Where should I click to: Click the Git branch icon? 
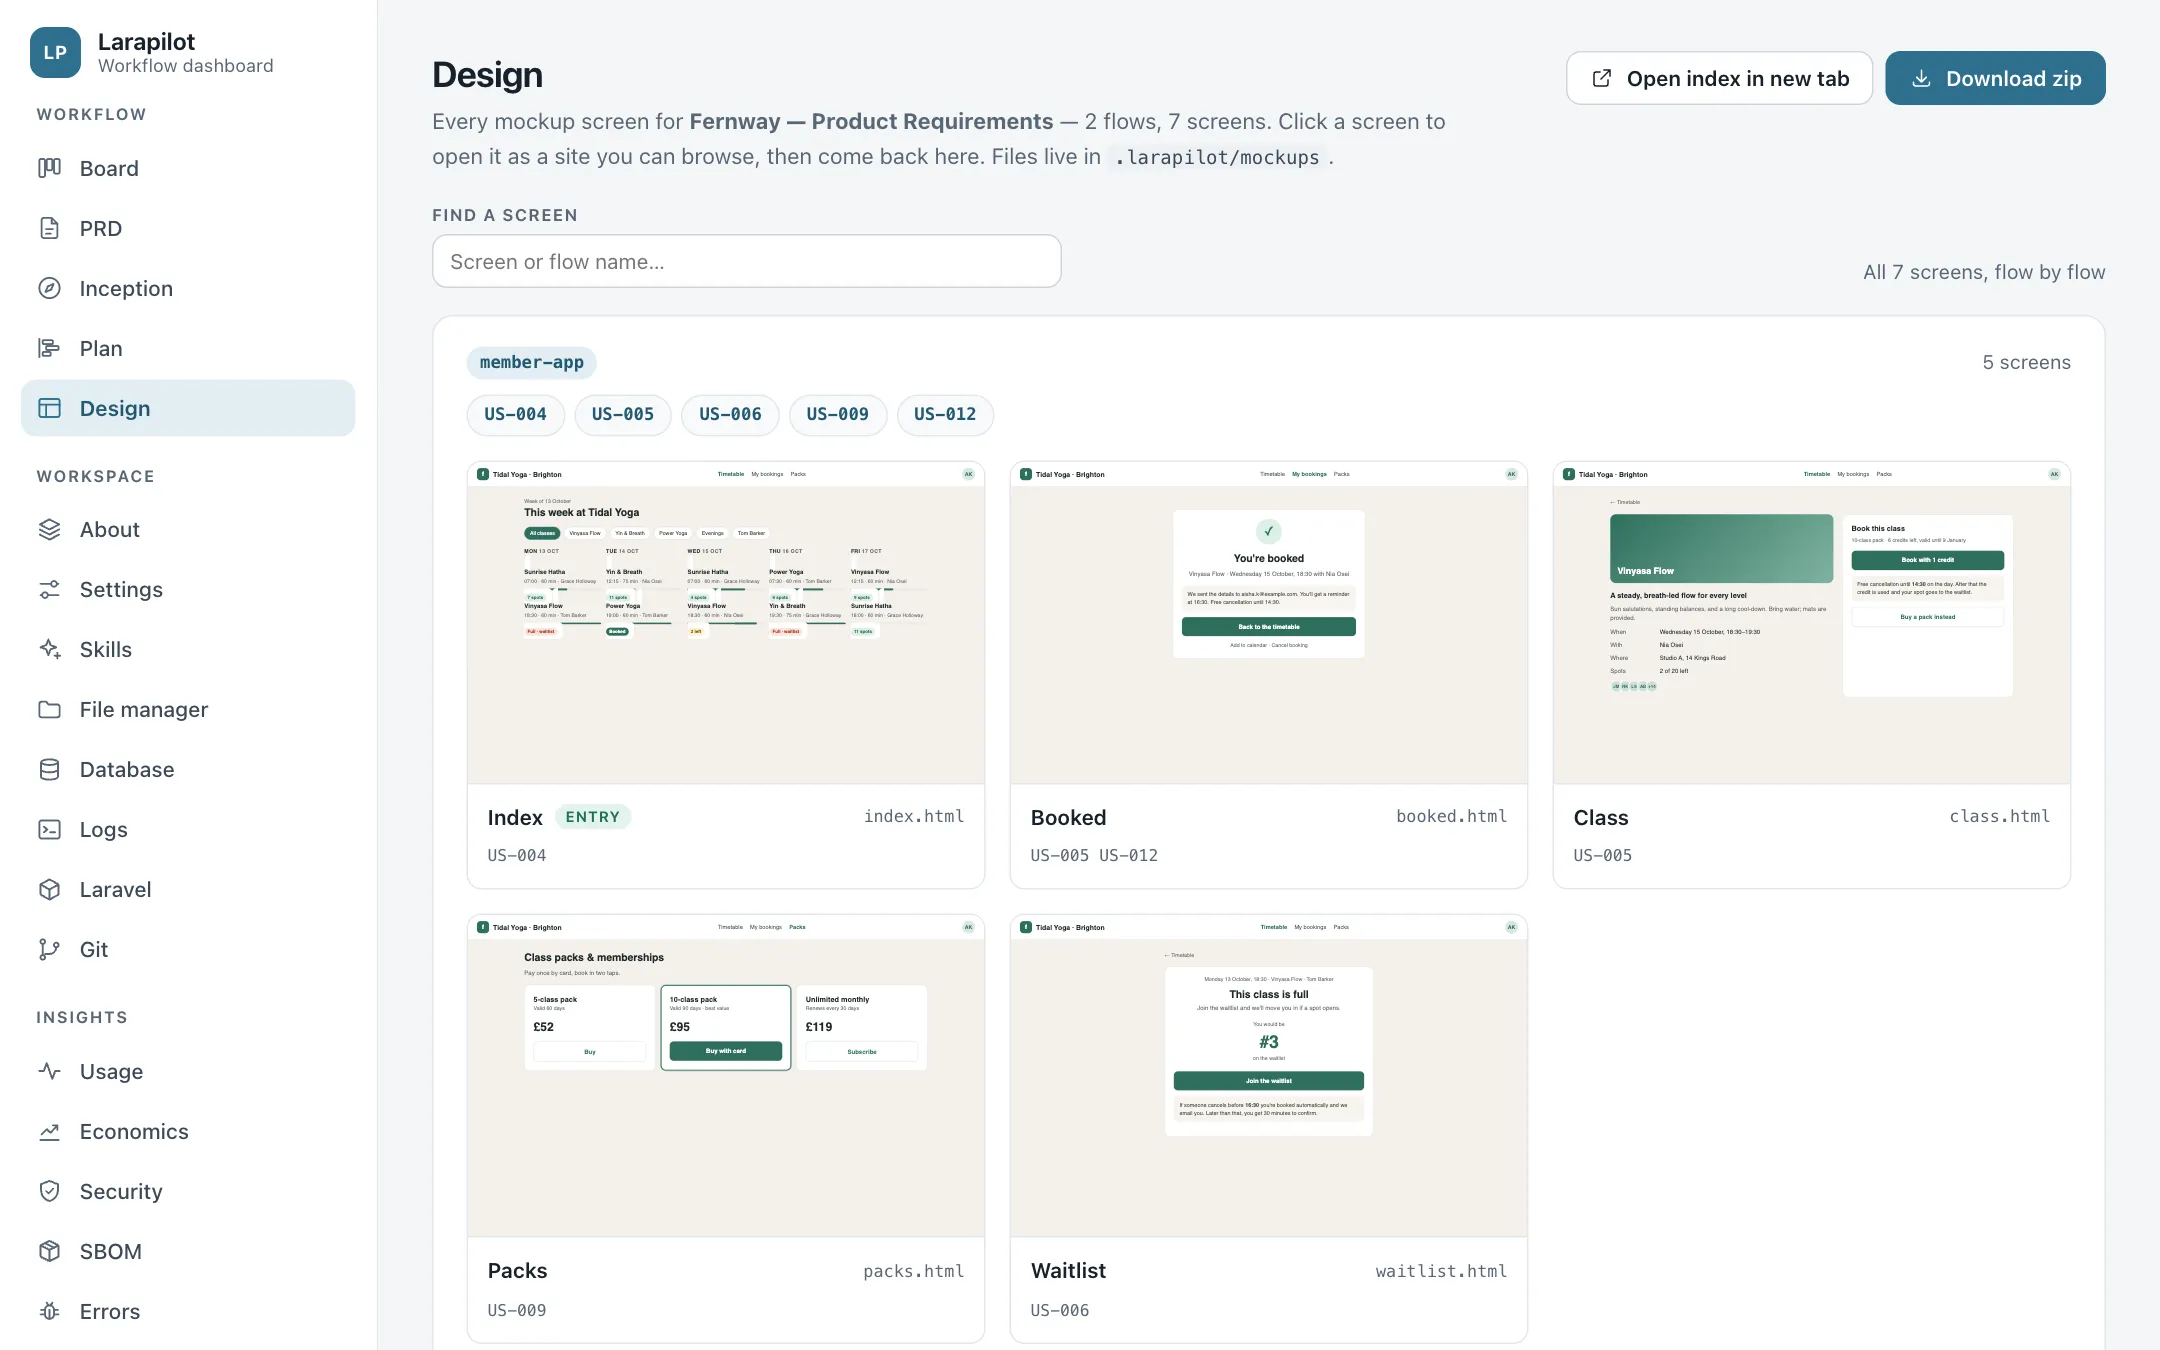(49, 949)
